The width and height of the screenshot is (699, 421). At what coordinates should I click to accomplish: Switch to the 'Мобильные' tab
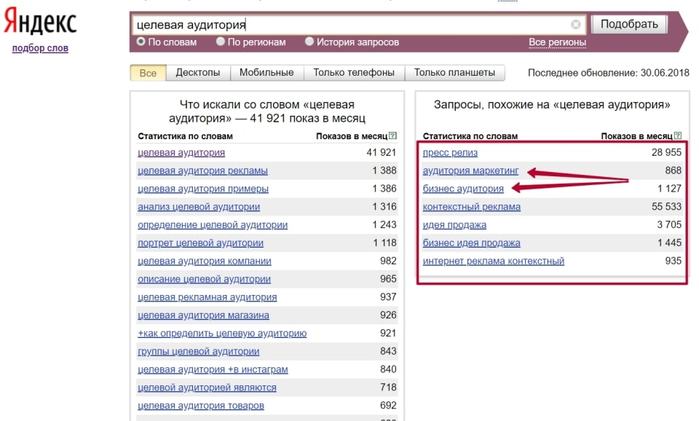267,73
